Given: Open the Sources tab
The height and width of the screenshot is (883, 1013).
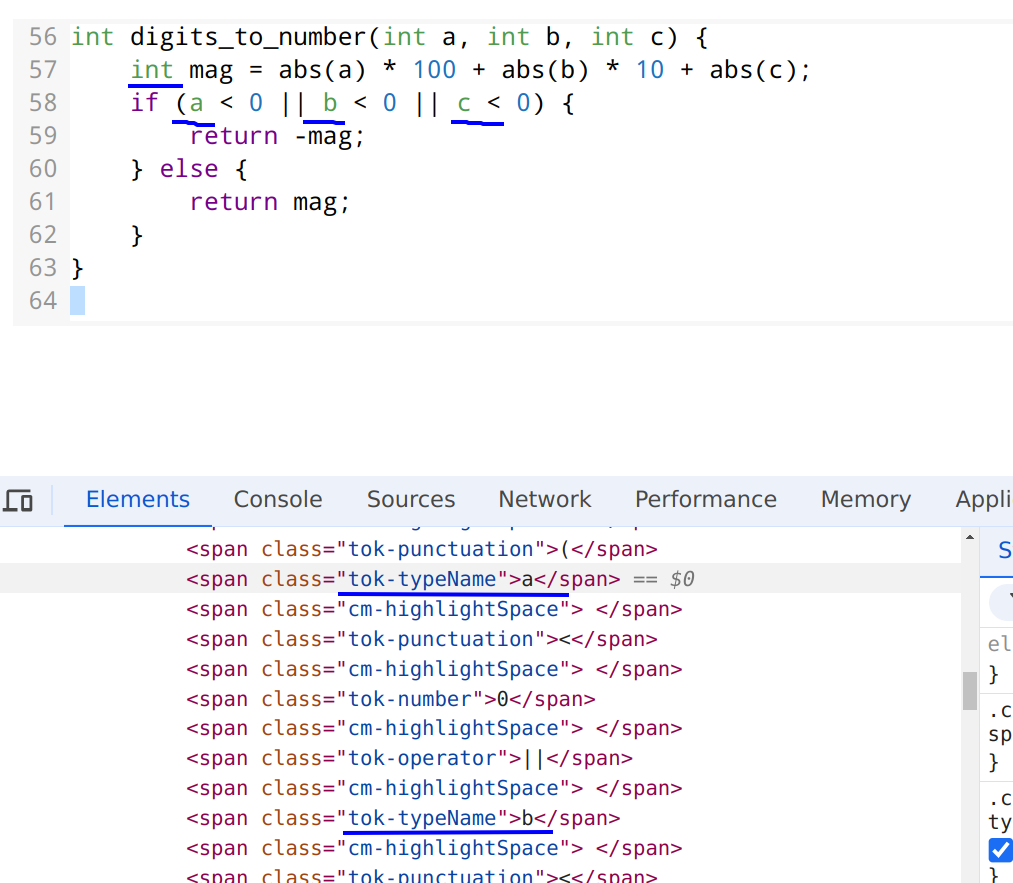Looking at the screenshot, I should tap(410, 500).
